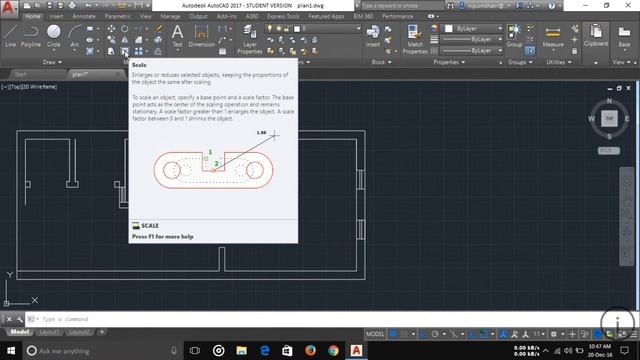Screen dimensions: 640x360
Task: Expand the Groups panel dropdown
Action: pos(520,62)
